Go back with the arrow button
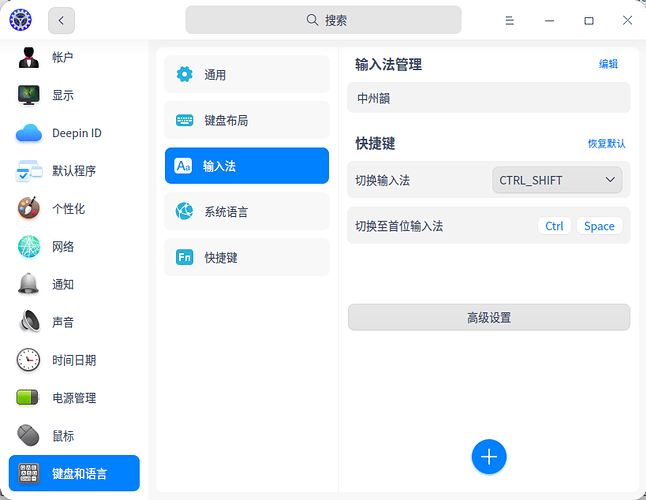646x500 pixels. [61, 20]
